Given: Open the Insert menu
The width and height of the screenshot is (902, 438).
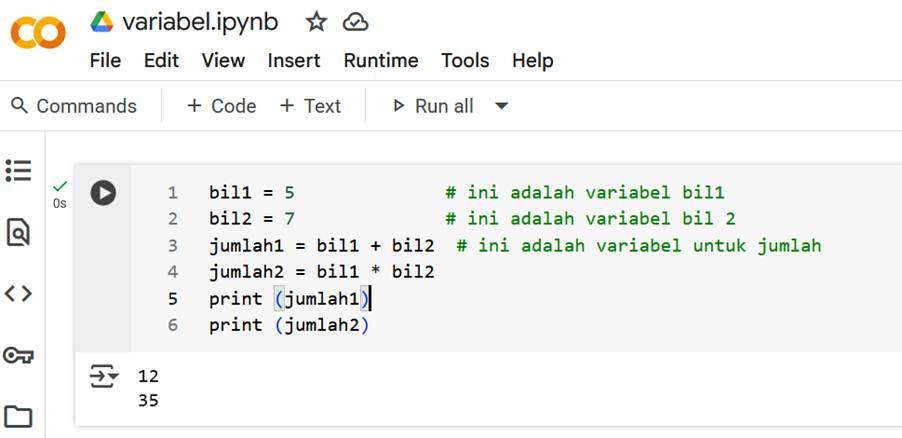Looking at the screenshot, I should tap(294, 60).
